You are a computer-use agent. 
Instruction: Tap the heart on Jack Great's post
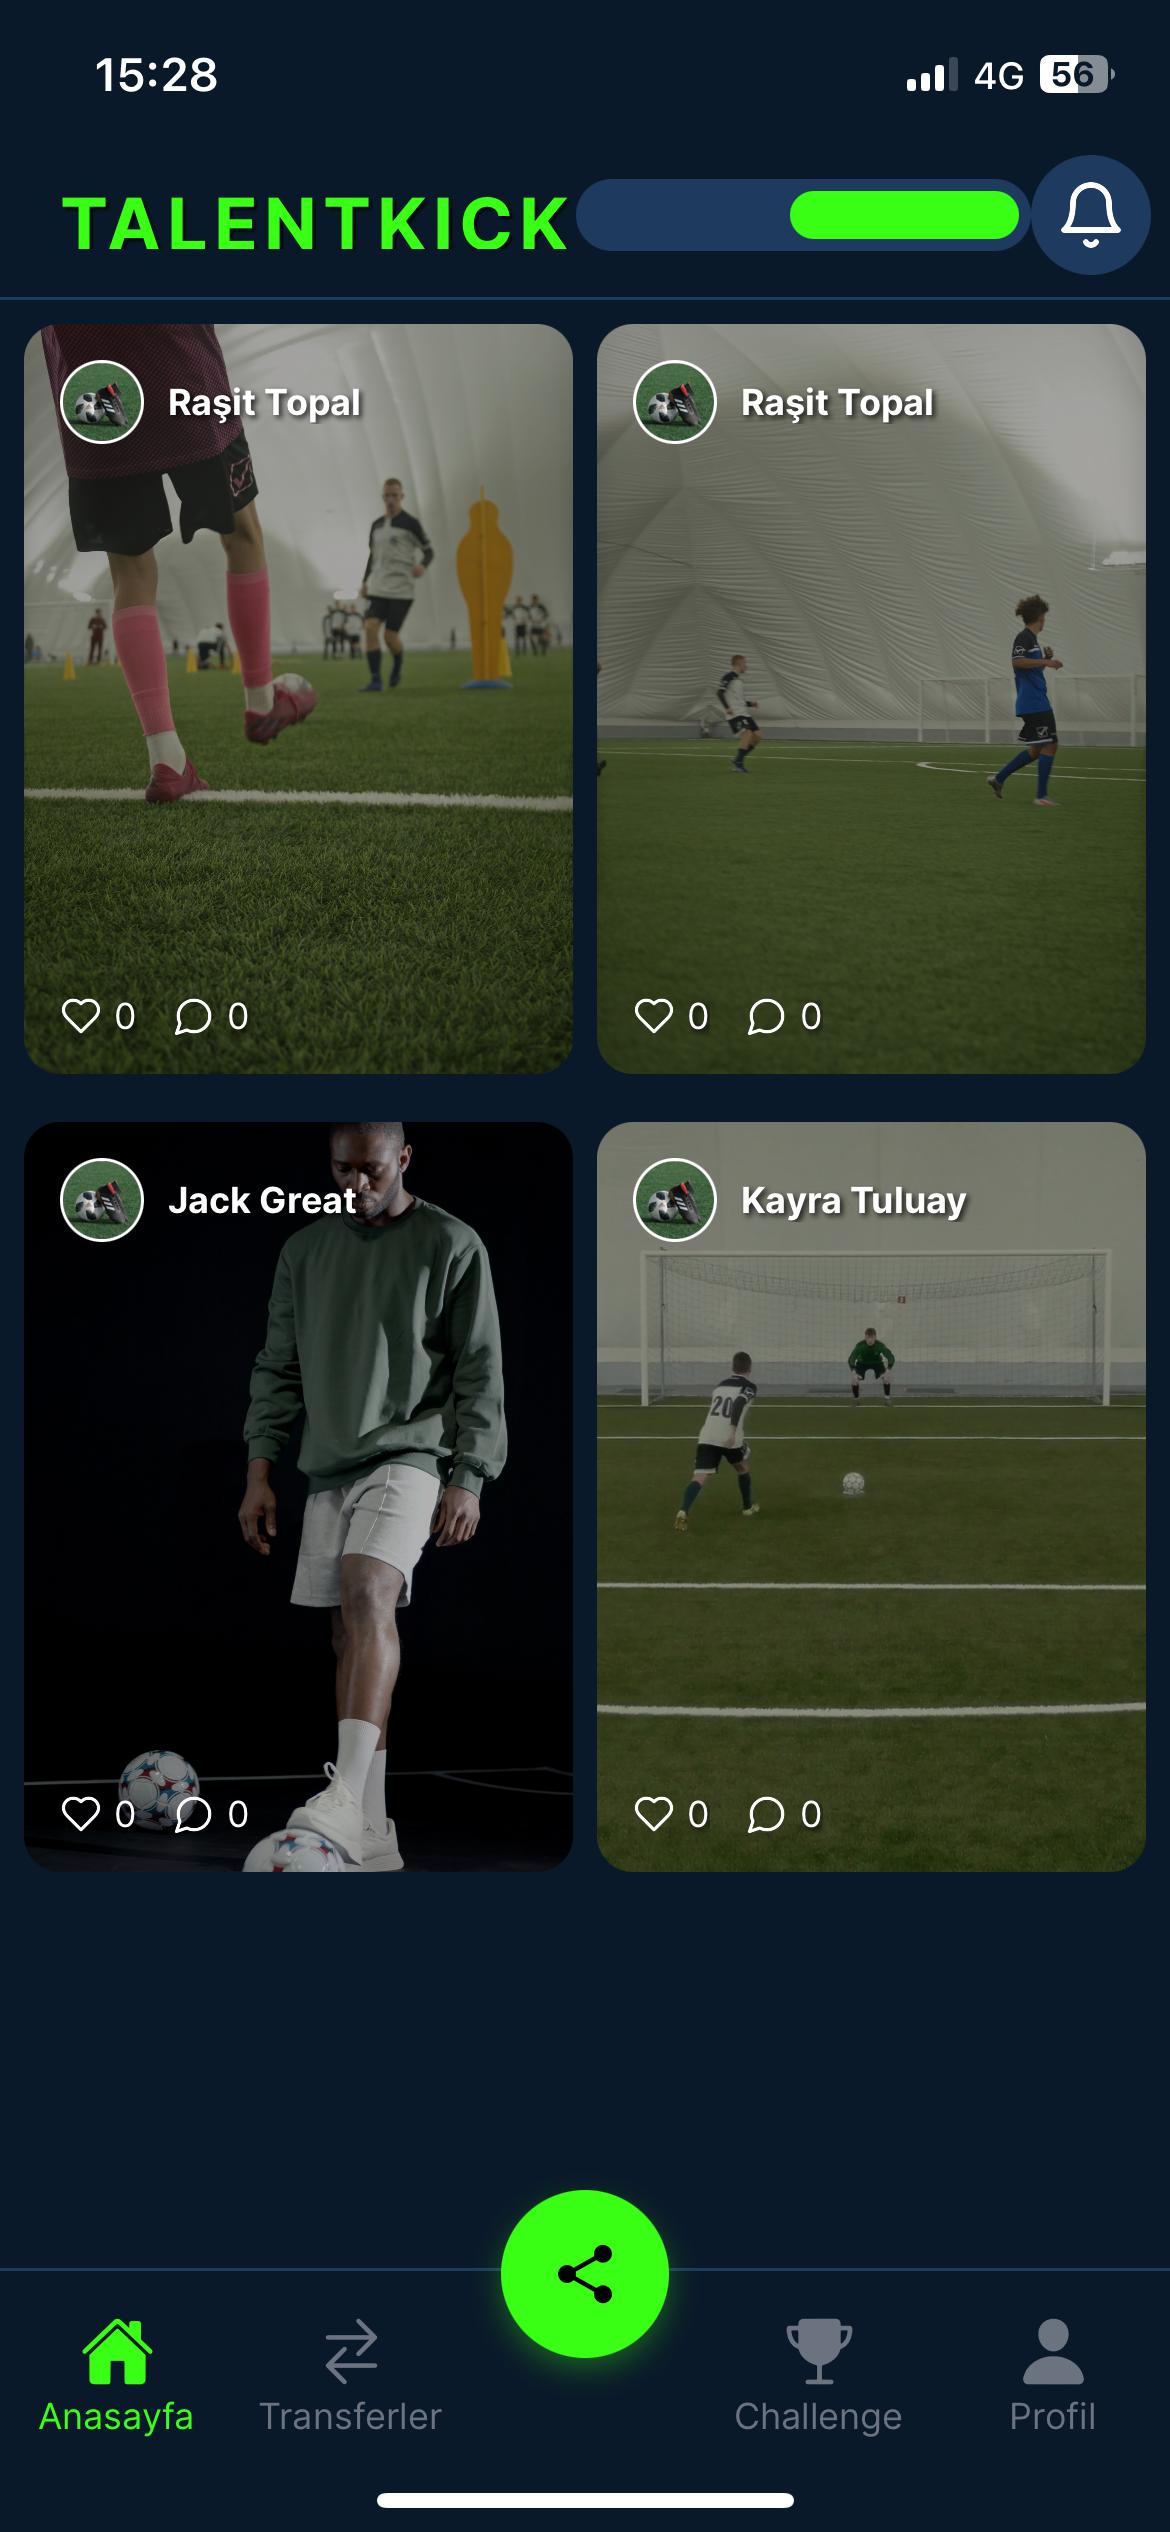point(81,1814)
